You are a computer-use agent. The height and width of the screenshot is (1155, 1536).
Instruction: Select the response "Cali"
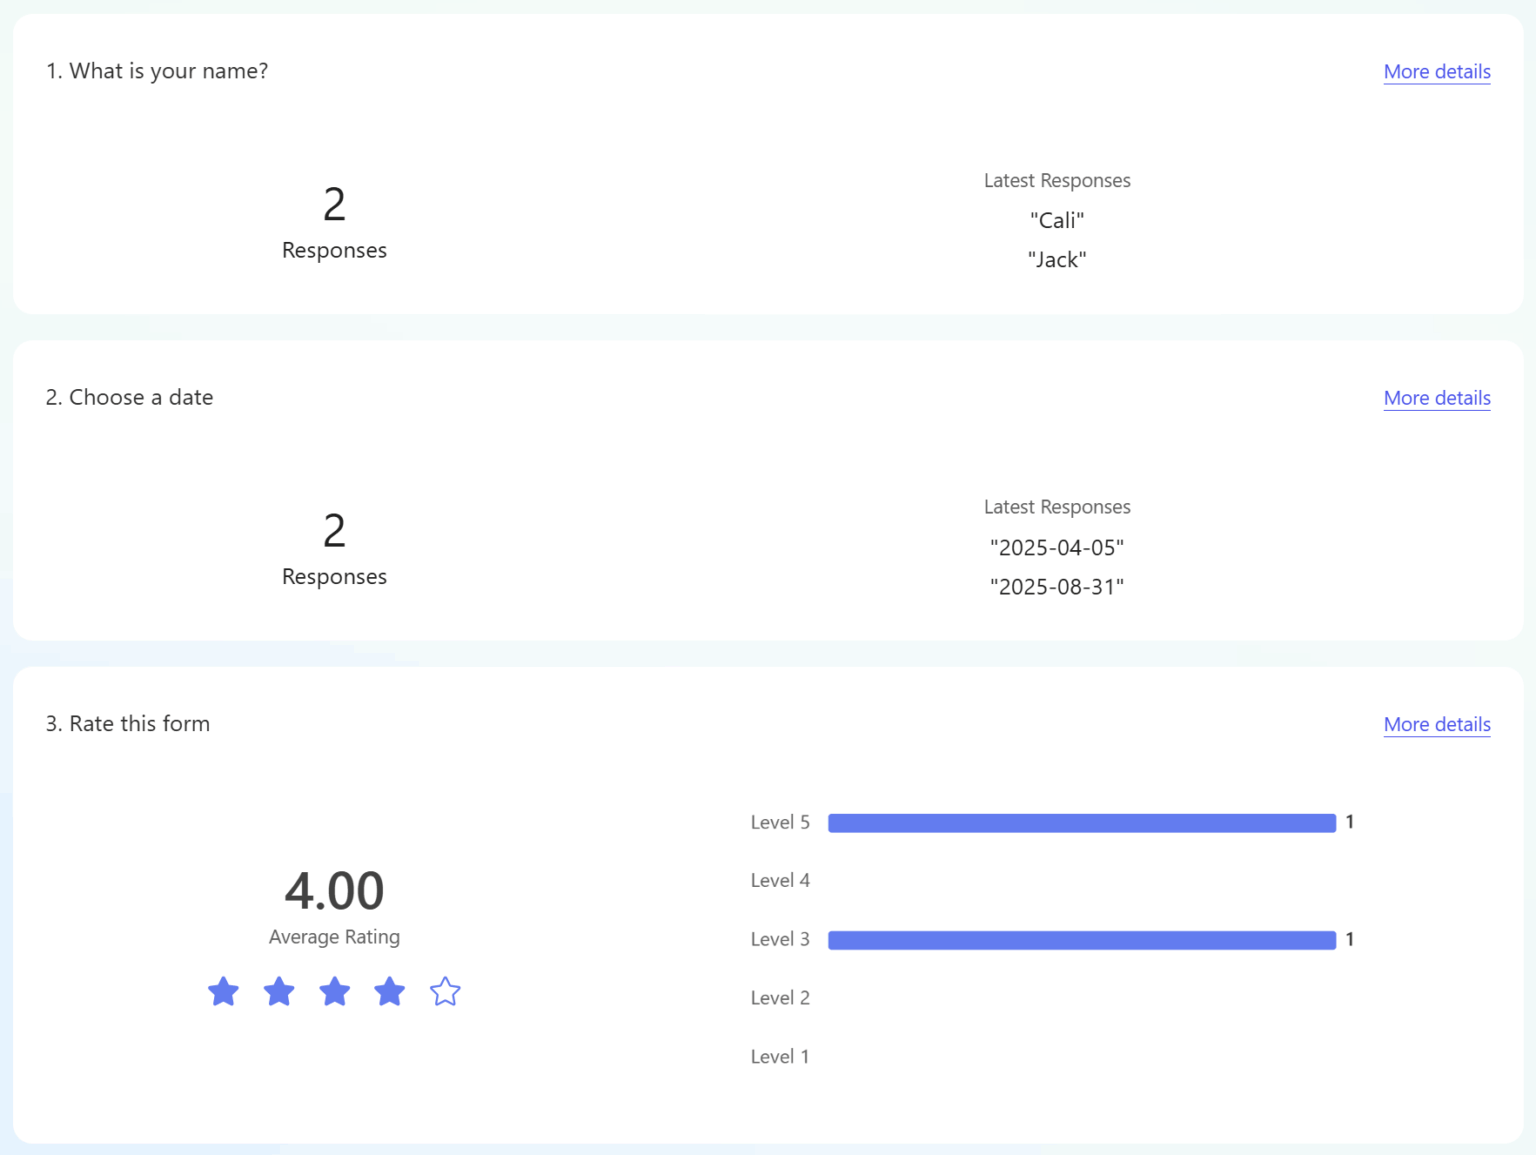coord(1057,220)
